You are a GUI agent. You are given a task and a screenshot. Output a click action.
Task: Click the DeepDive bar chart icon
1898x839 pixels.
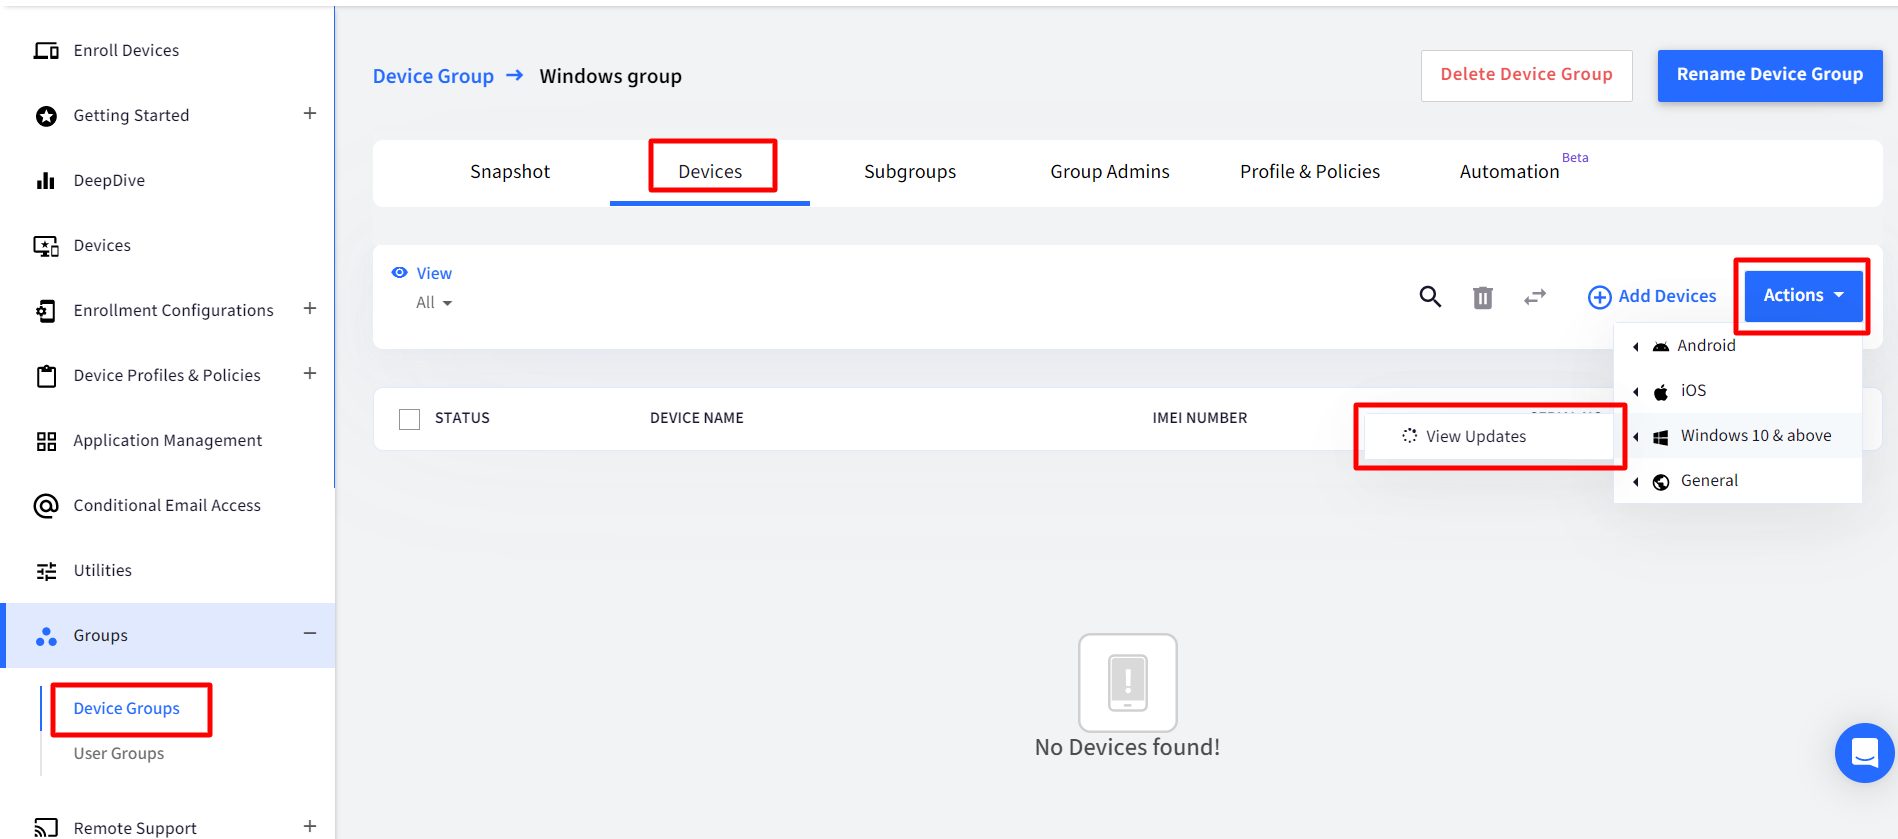[x=46, y=181]
